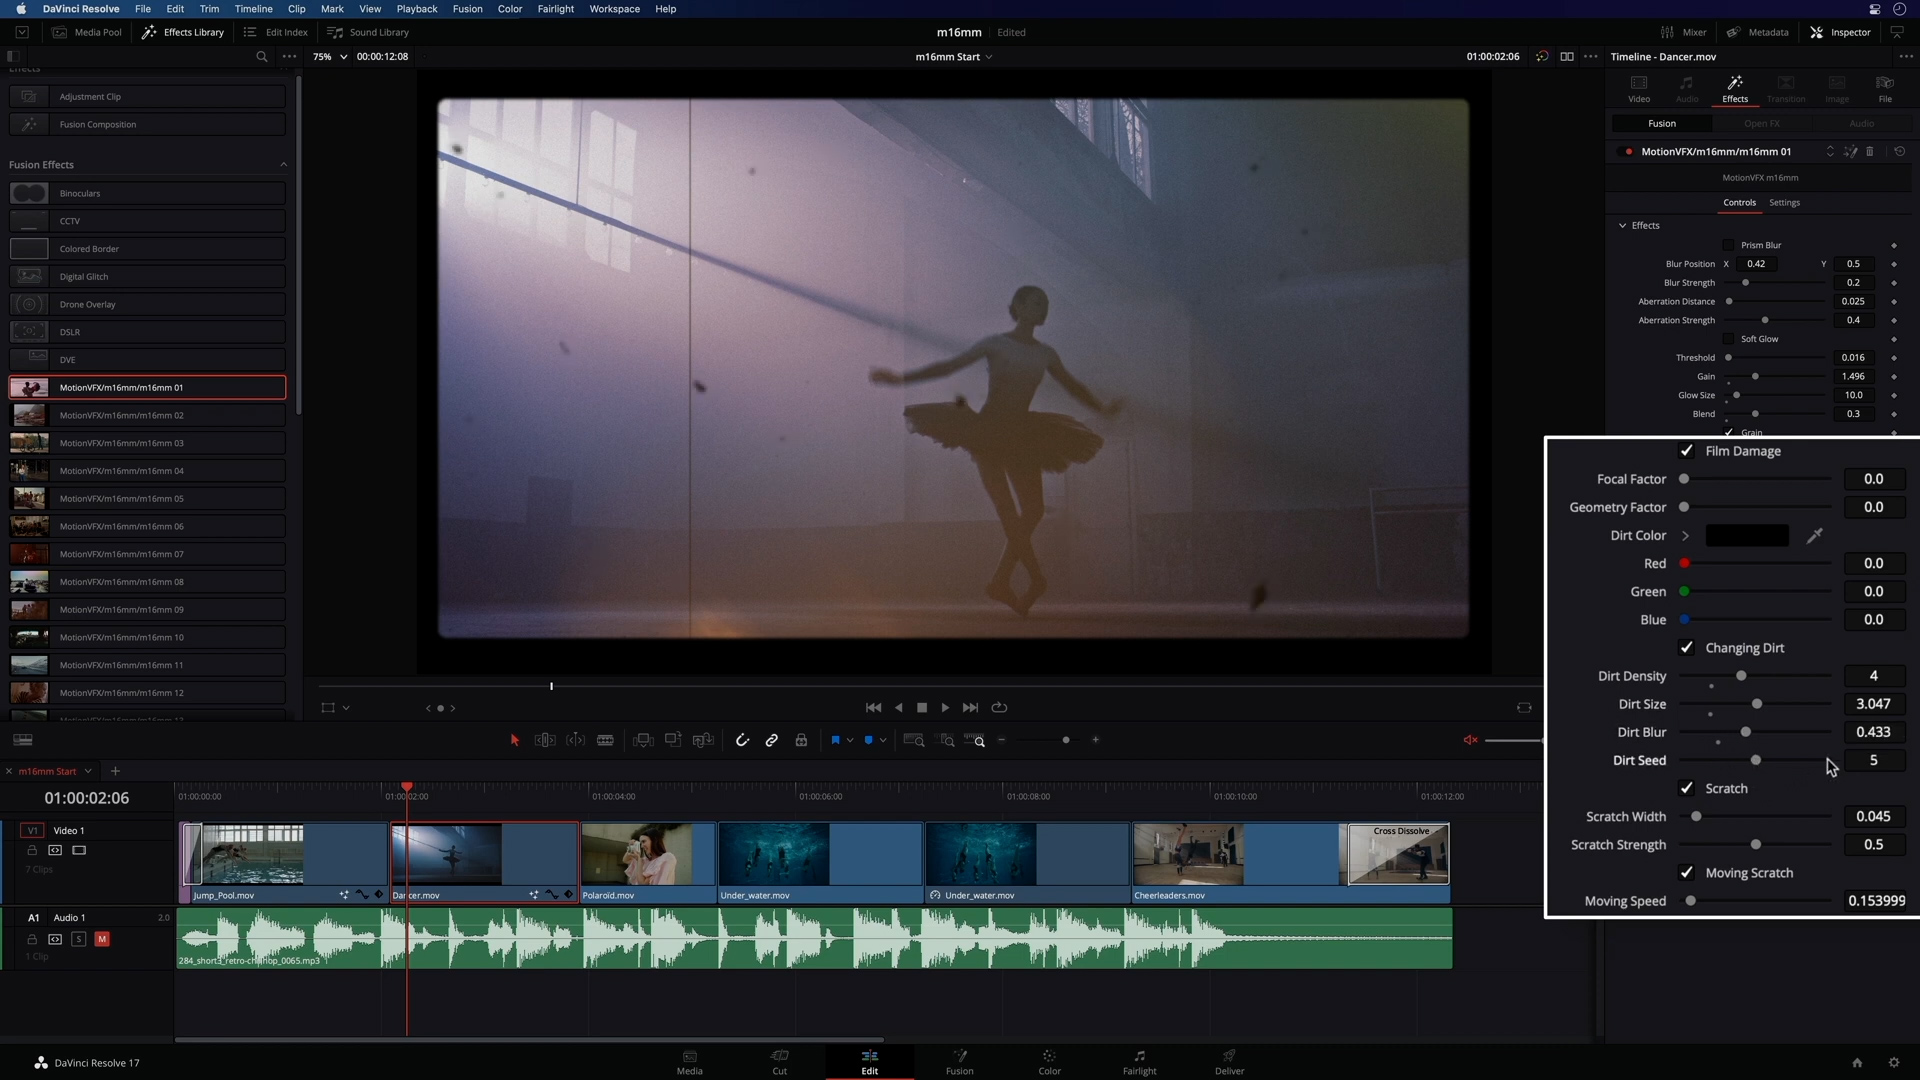Click the Overwrite Clip icon

pyautogui.click(x=673, y=740)
